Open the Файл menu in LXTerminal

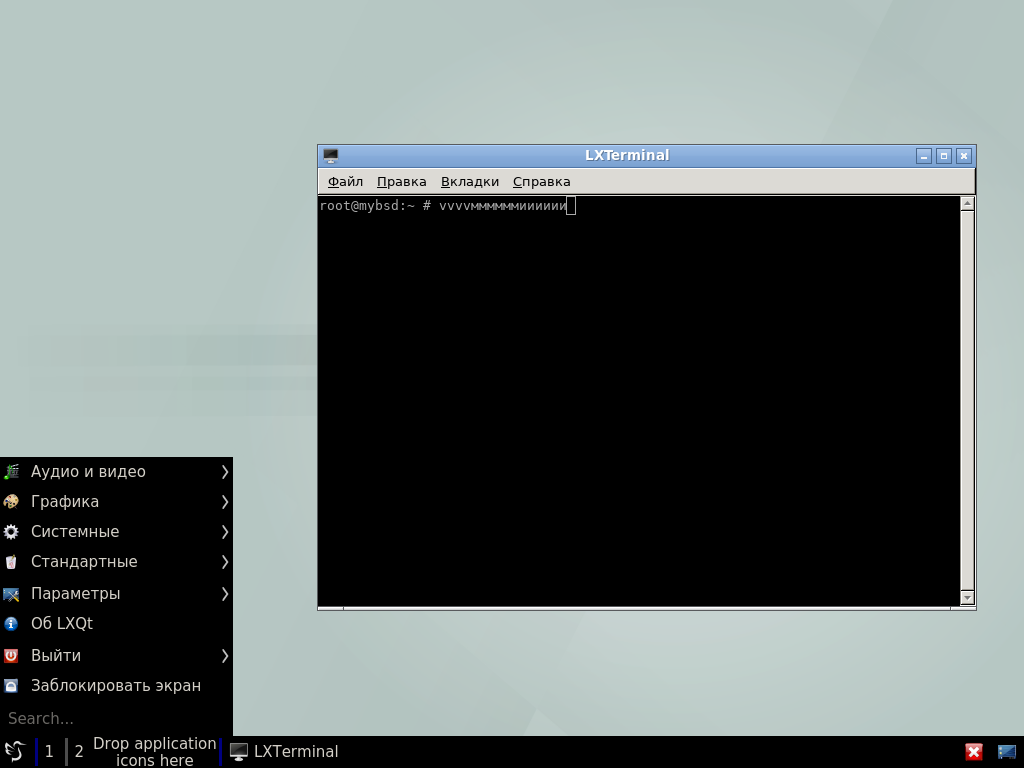(345, 182)
